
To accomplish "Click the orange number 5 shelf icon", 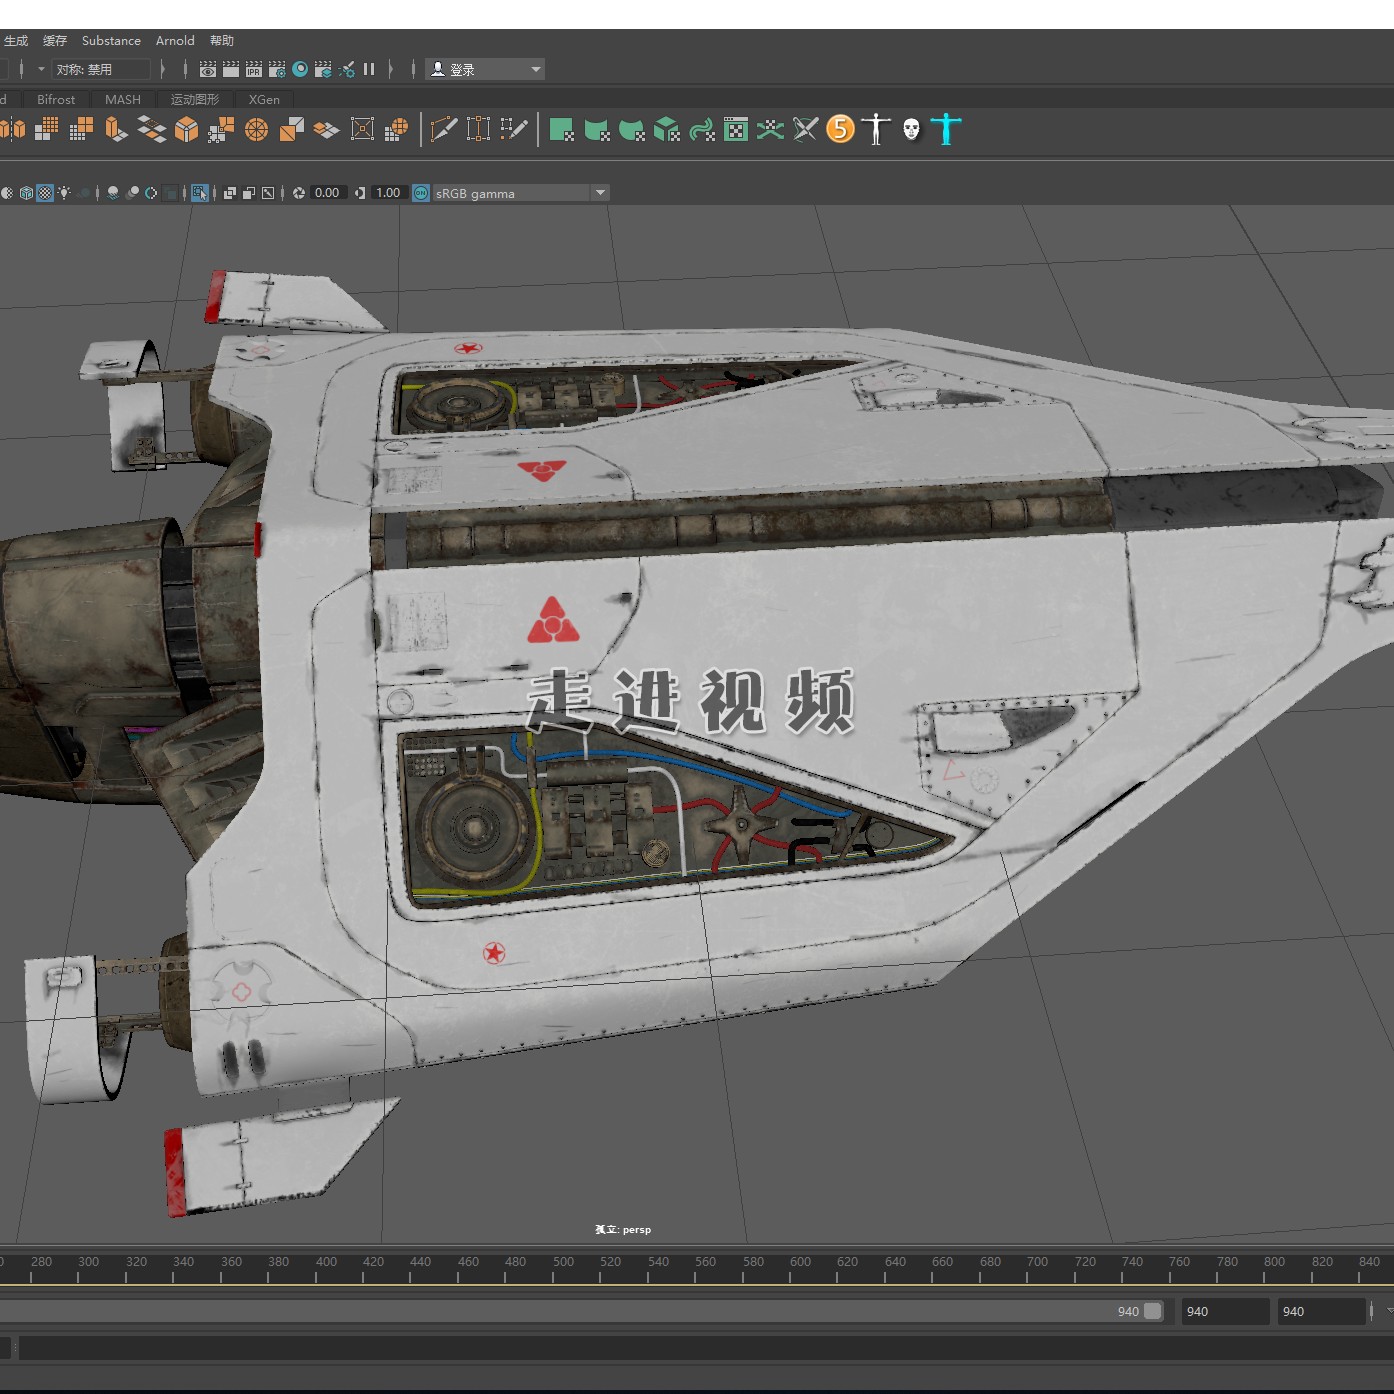I will point(841,129).
